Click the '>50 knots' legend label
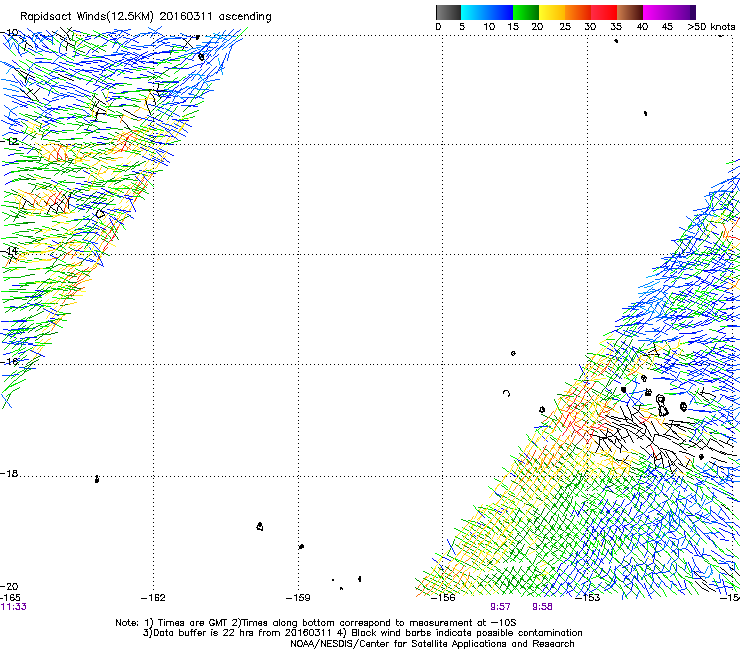 tap(711, 27)
